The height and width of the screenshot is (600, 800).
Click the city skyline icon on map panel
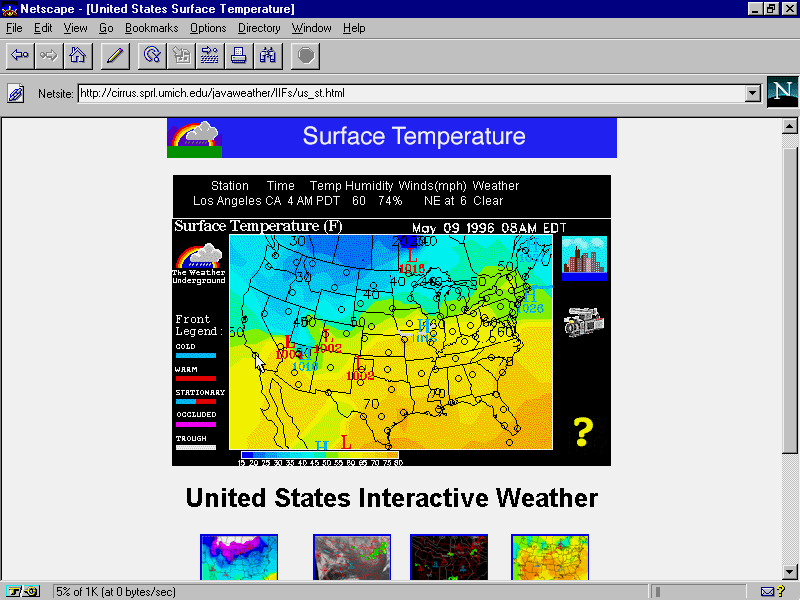point(584,258)
